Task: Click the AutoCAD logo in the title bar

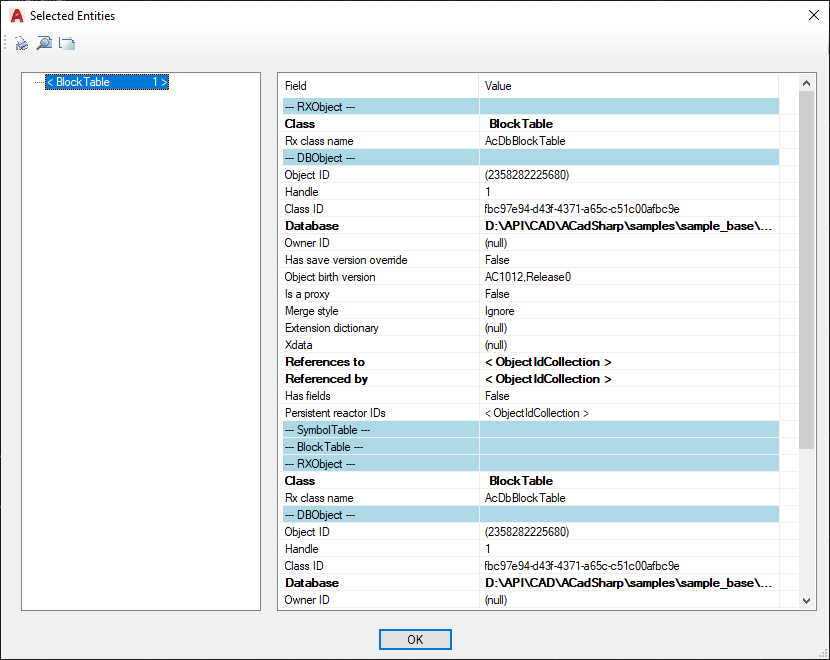Action: click(16, 16)
